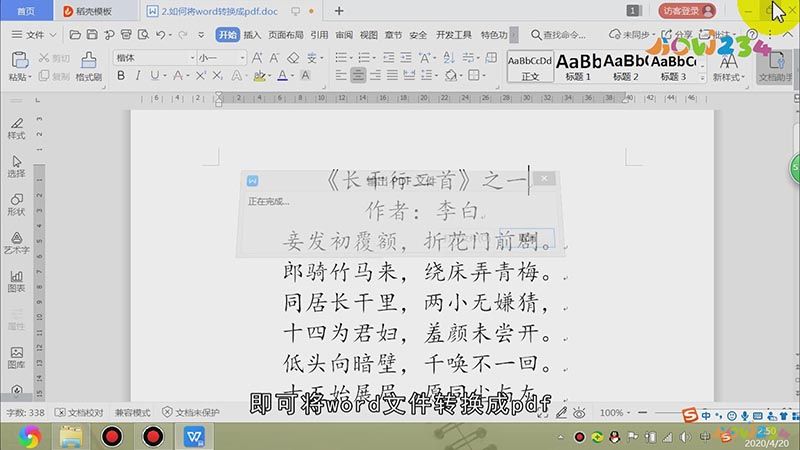Toggle justify alignment

[x=392, y=76]
